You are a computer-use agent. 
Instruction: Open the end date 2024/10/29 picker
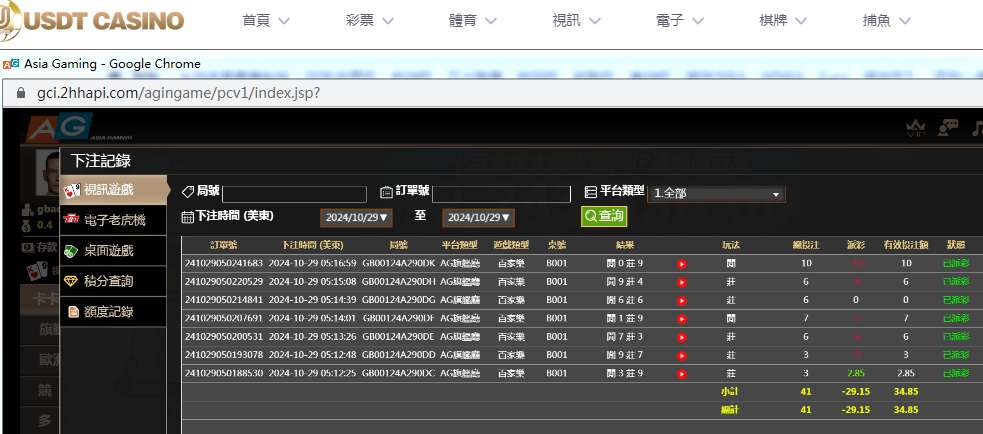click(478, 217)
